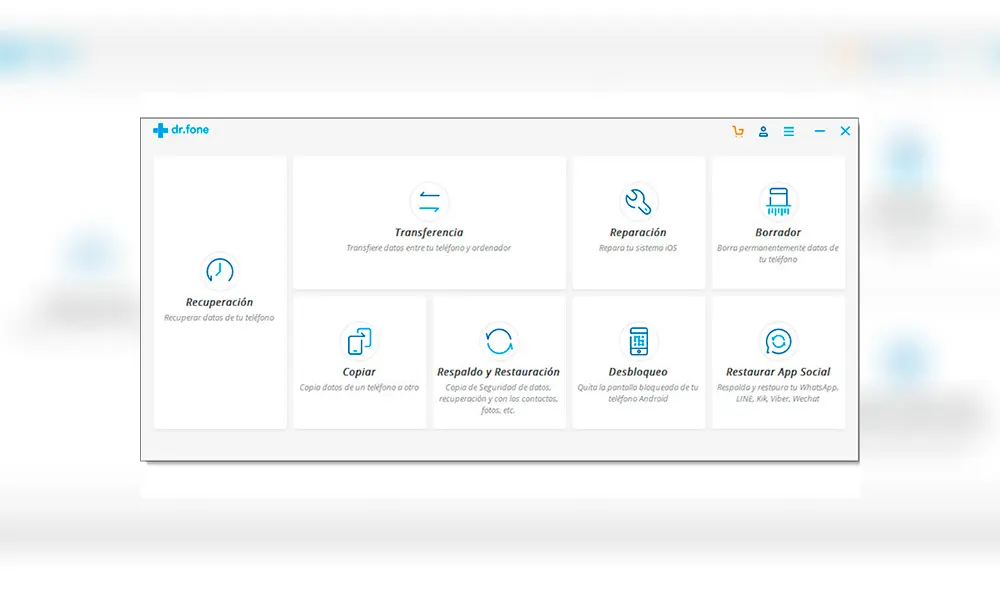Minimize the dr.fone window
Image resolution: width=1000 pixels, height=590 pixels.
point(820,131)
